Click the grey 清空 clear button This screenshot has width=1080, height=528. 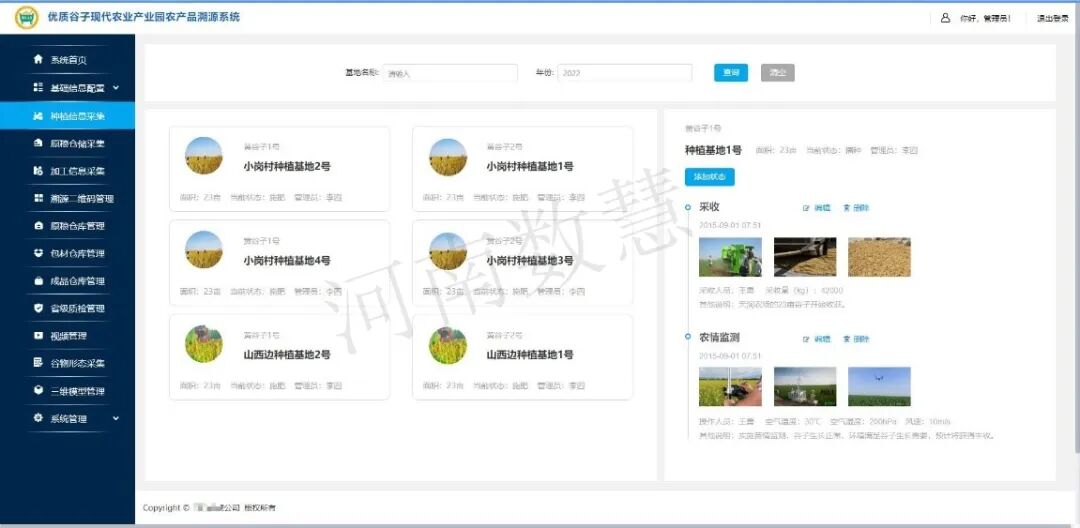778,72
